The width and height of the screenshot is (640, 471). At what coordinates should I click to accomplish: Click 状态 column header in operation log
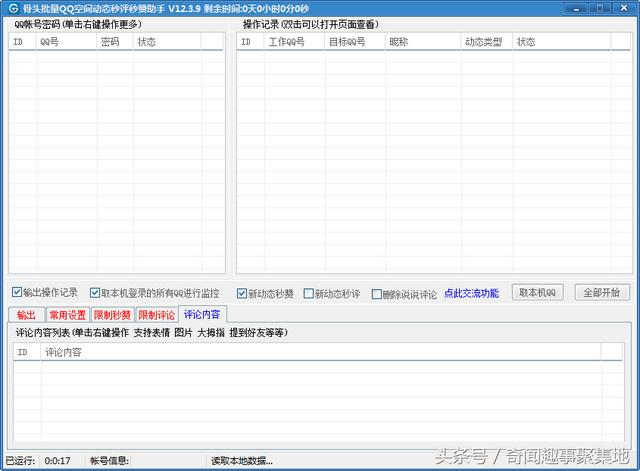pos(562,42)
